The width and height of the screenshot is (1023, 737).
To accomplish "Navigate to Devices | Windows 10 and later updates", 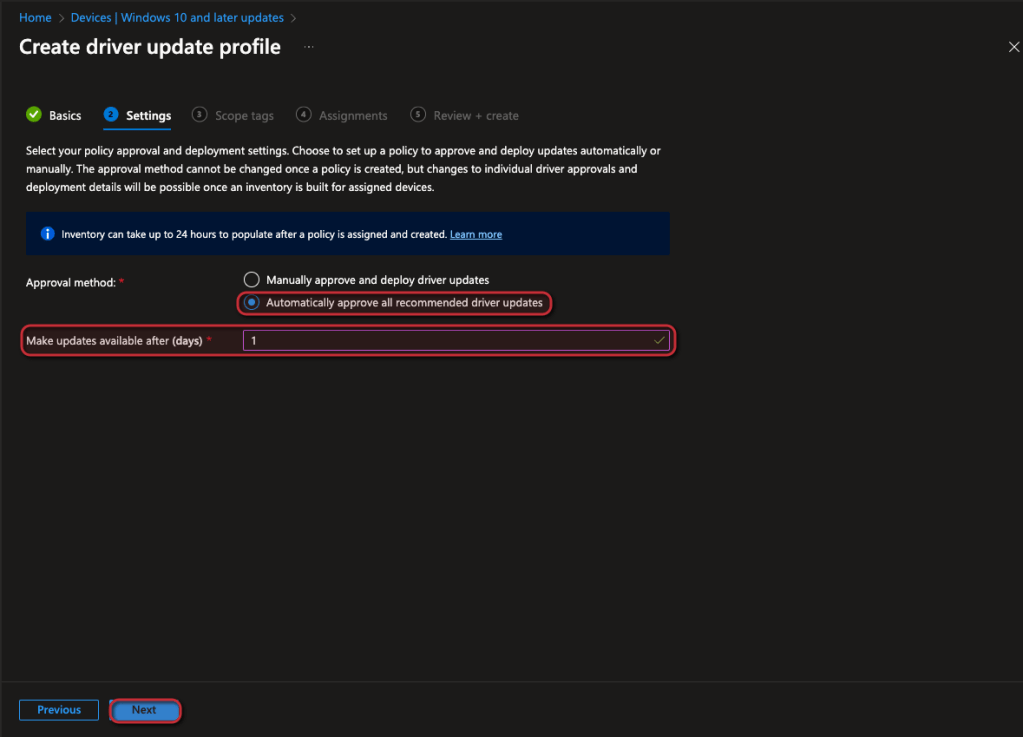I will (x=177, y=18).
